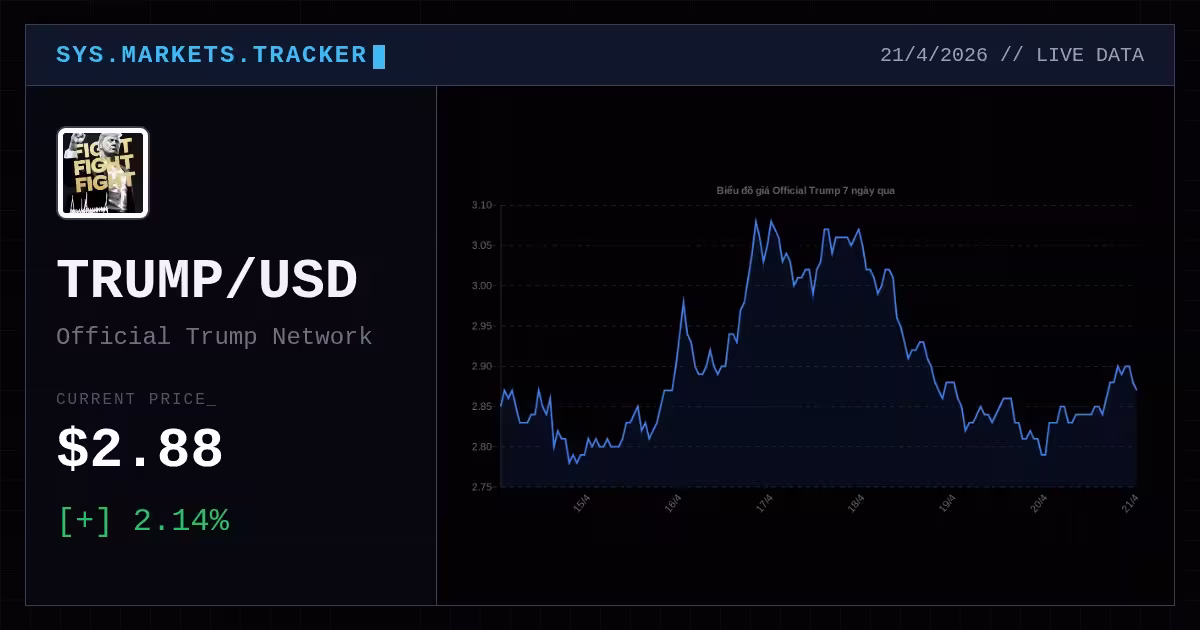This screenshot has width=1200, height=630.
Task: Click the sharp price spike near 16/4
Action: point(683,300)
